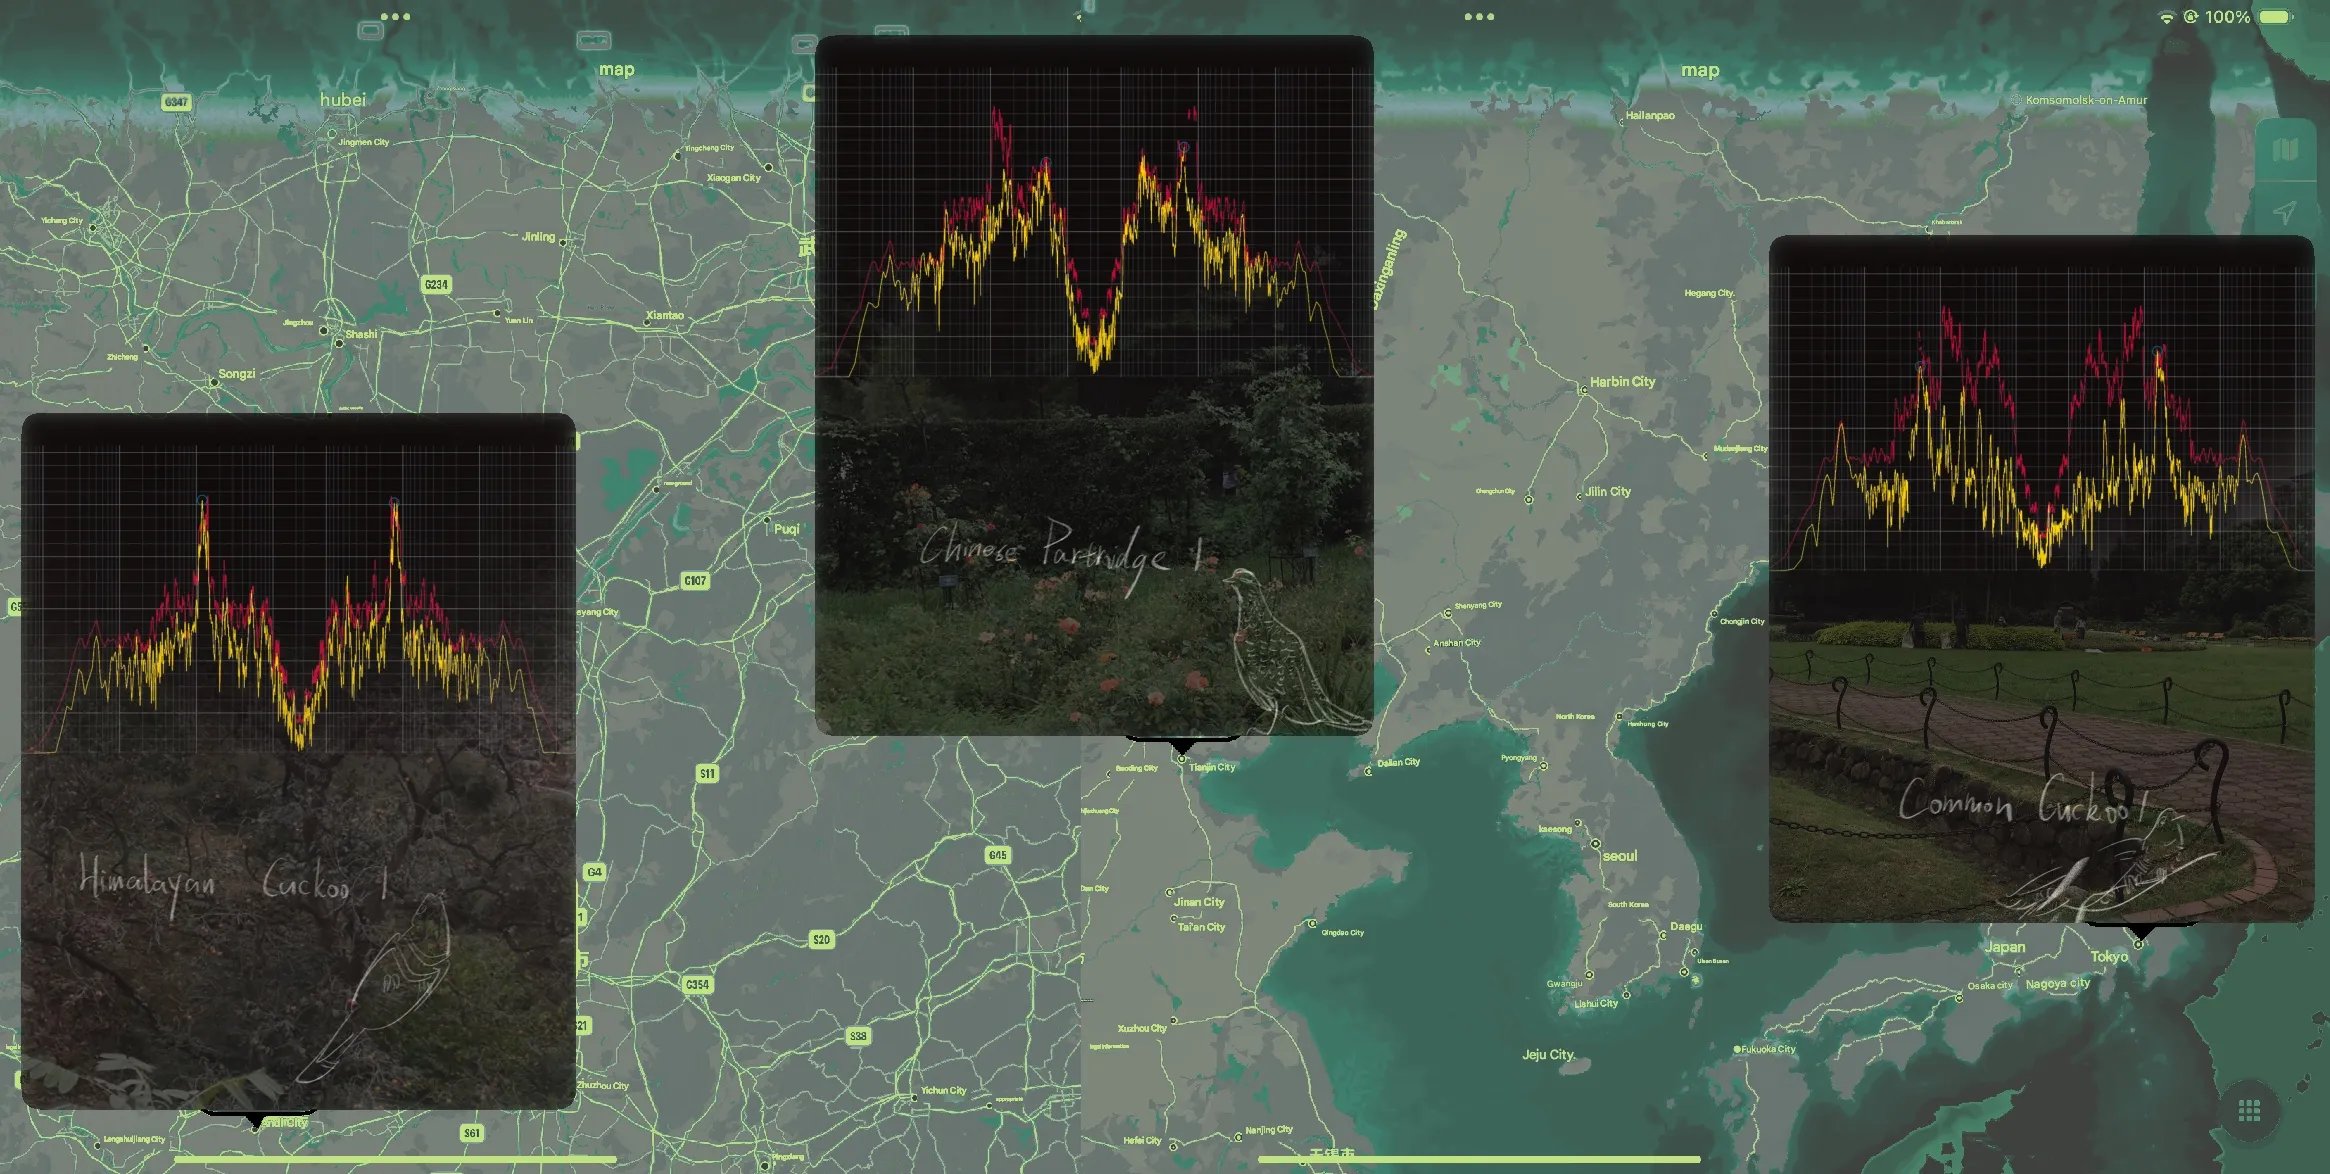
Task: Open the map mode icon
Action: [2285, 151]
